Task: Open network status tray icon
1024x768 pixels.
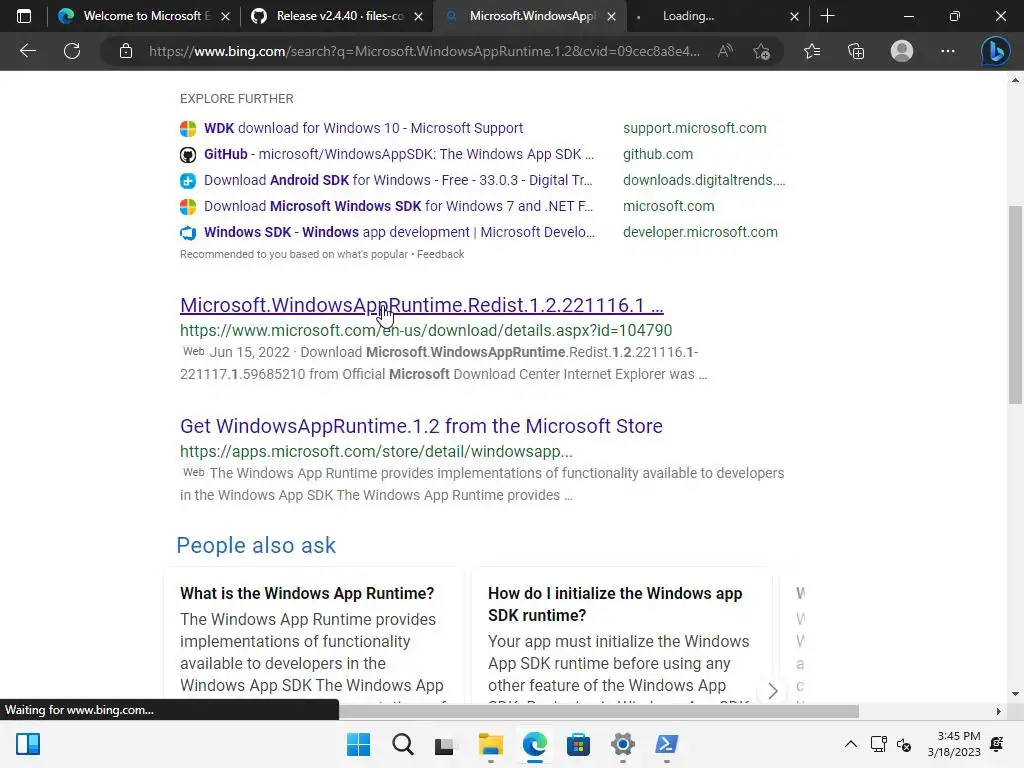Action: click(878, 744)
